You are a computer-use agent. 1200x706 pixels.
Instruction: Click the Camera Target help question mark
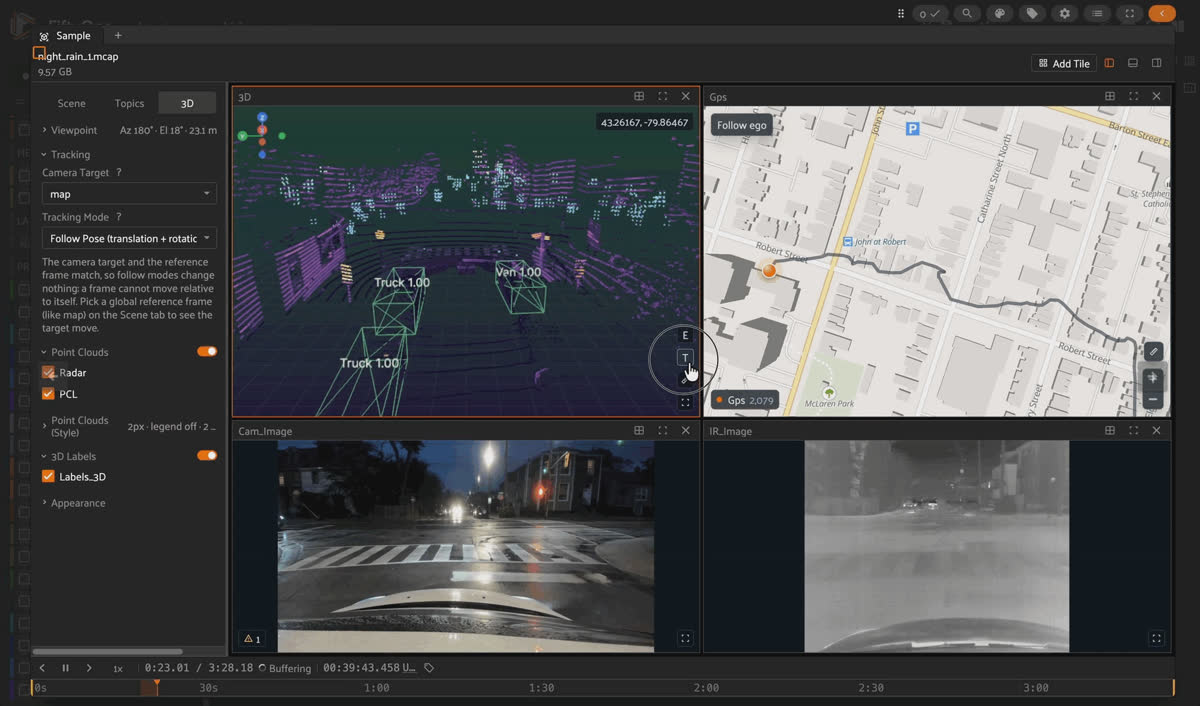tap(119, 172)
